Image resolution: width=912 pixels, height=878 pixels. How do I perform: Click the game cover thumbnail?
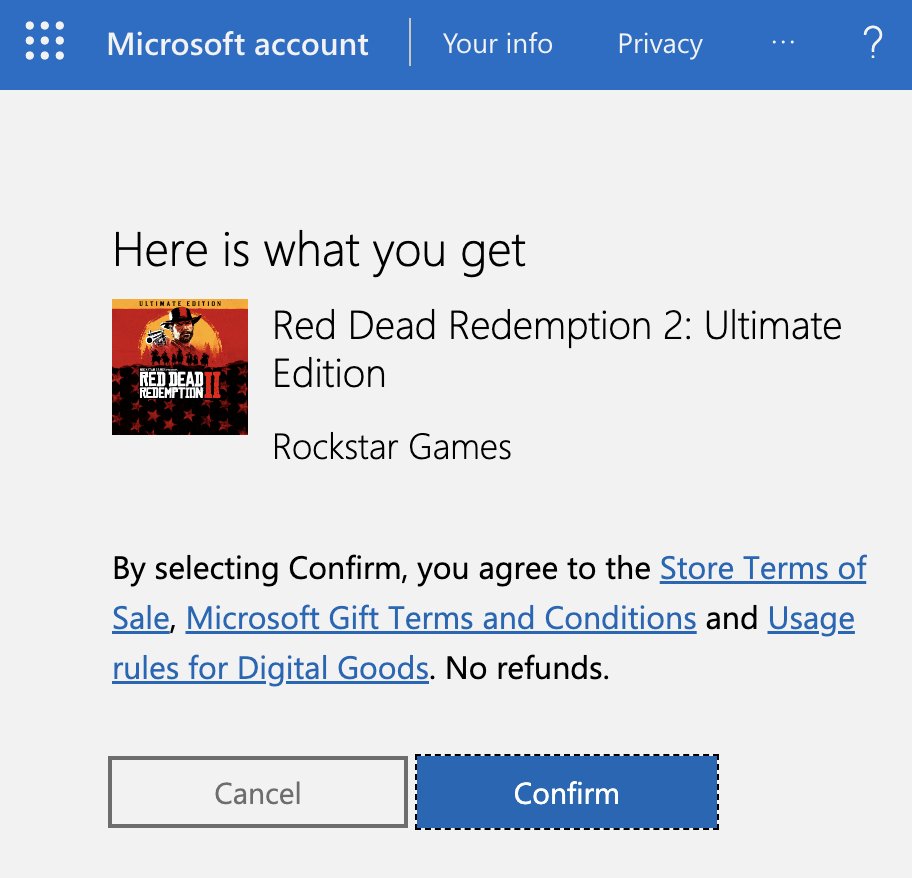pos(180,367)
